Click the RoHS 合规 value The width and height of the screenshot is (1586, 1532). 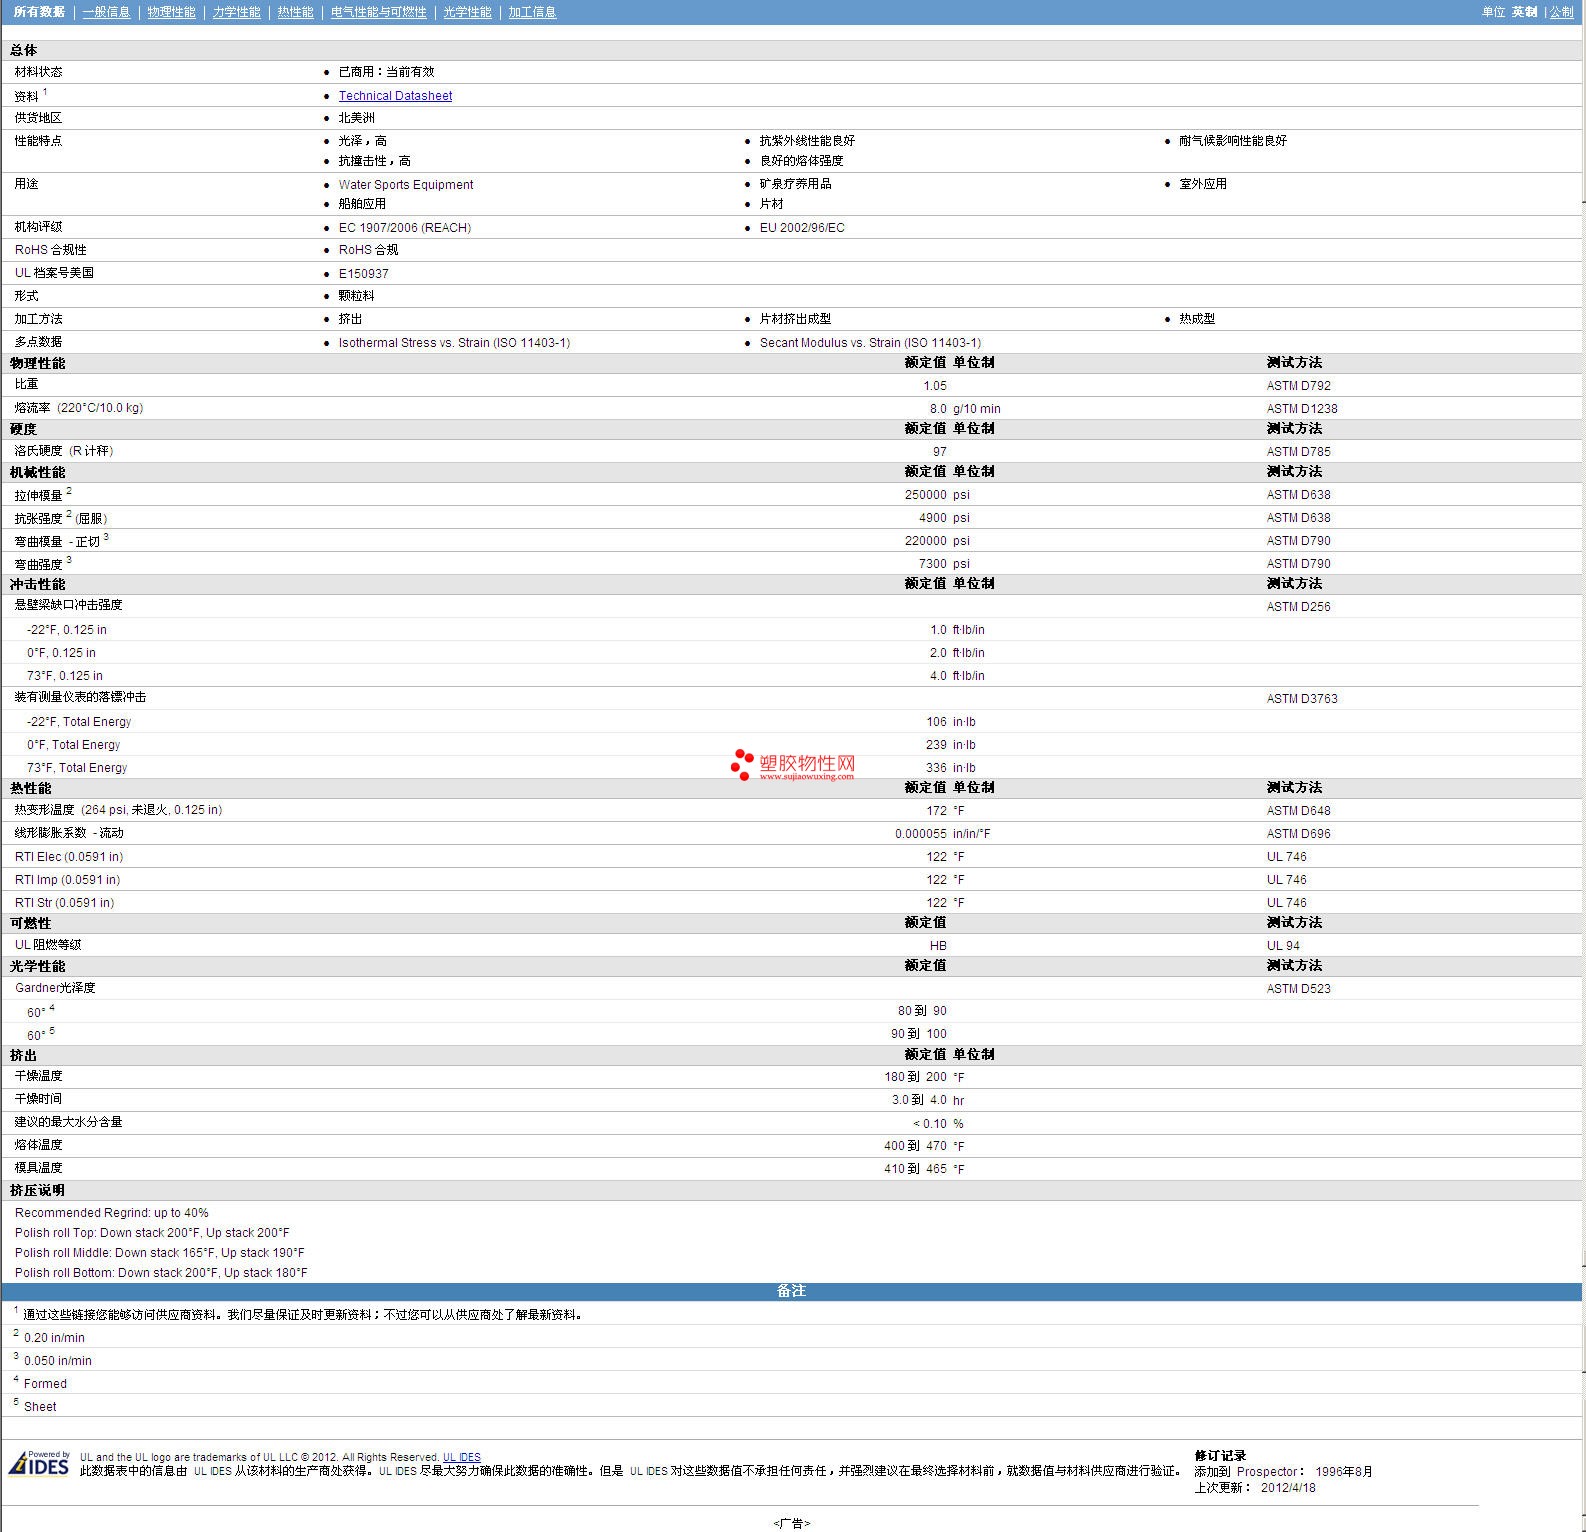[x=368, y=250]
